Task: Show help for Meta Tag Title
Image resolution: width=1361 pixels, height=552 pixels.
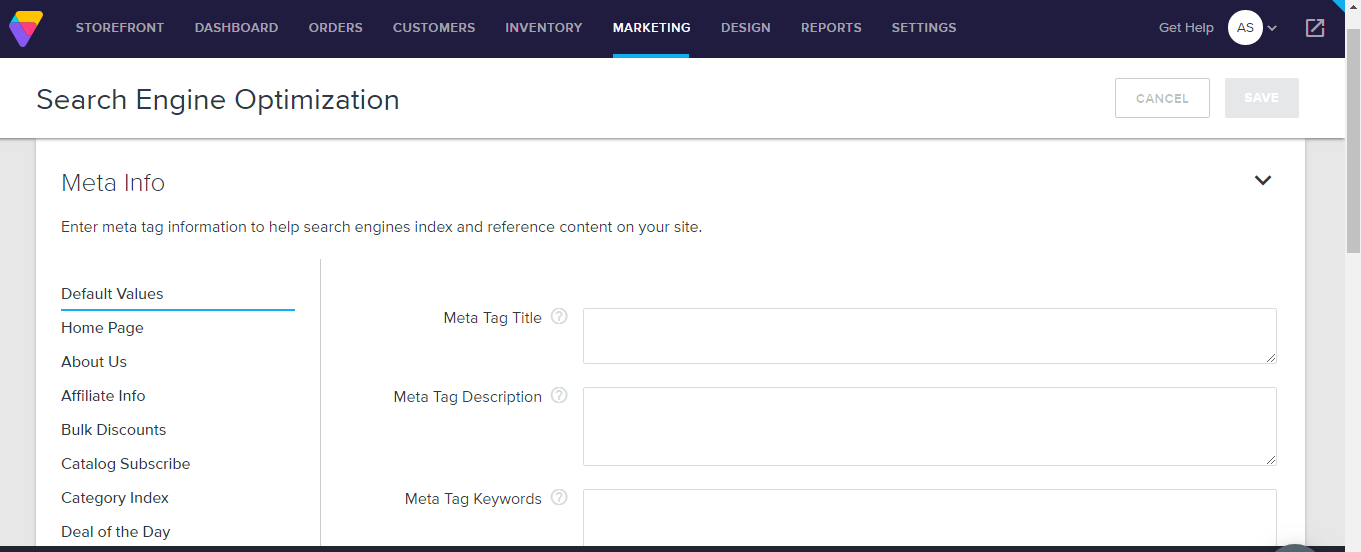Action: (x=559, y=317)
